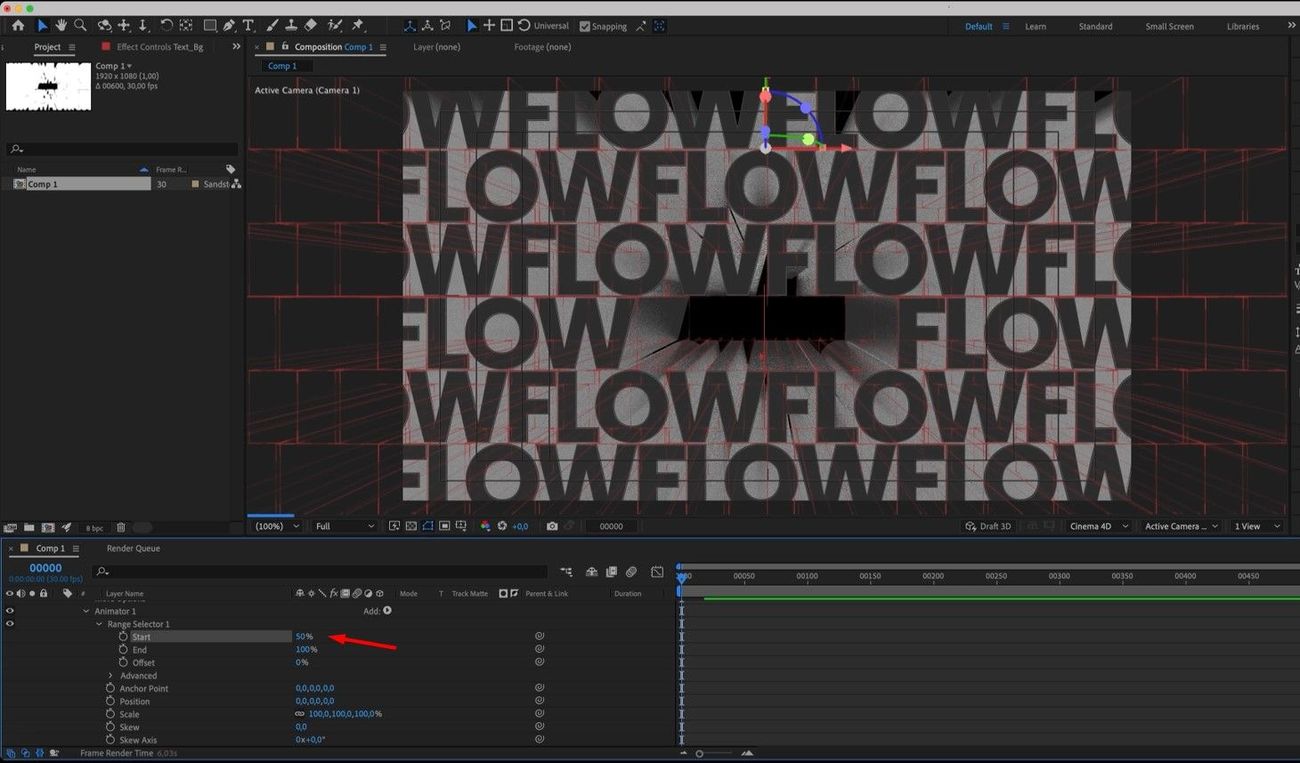The height and width of the screenshot is (763, 1300).
Task: Choose the Pen tool in the toolbar
Action: [230, 25]
